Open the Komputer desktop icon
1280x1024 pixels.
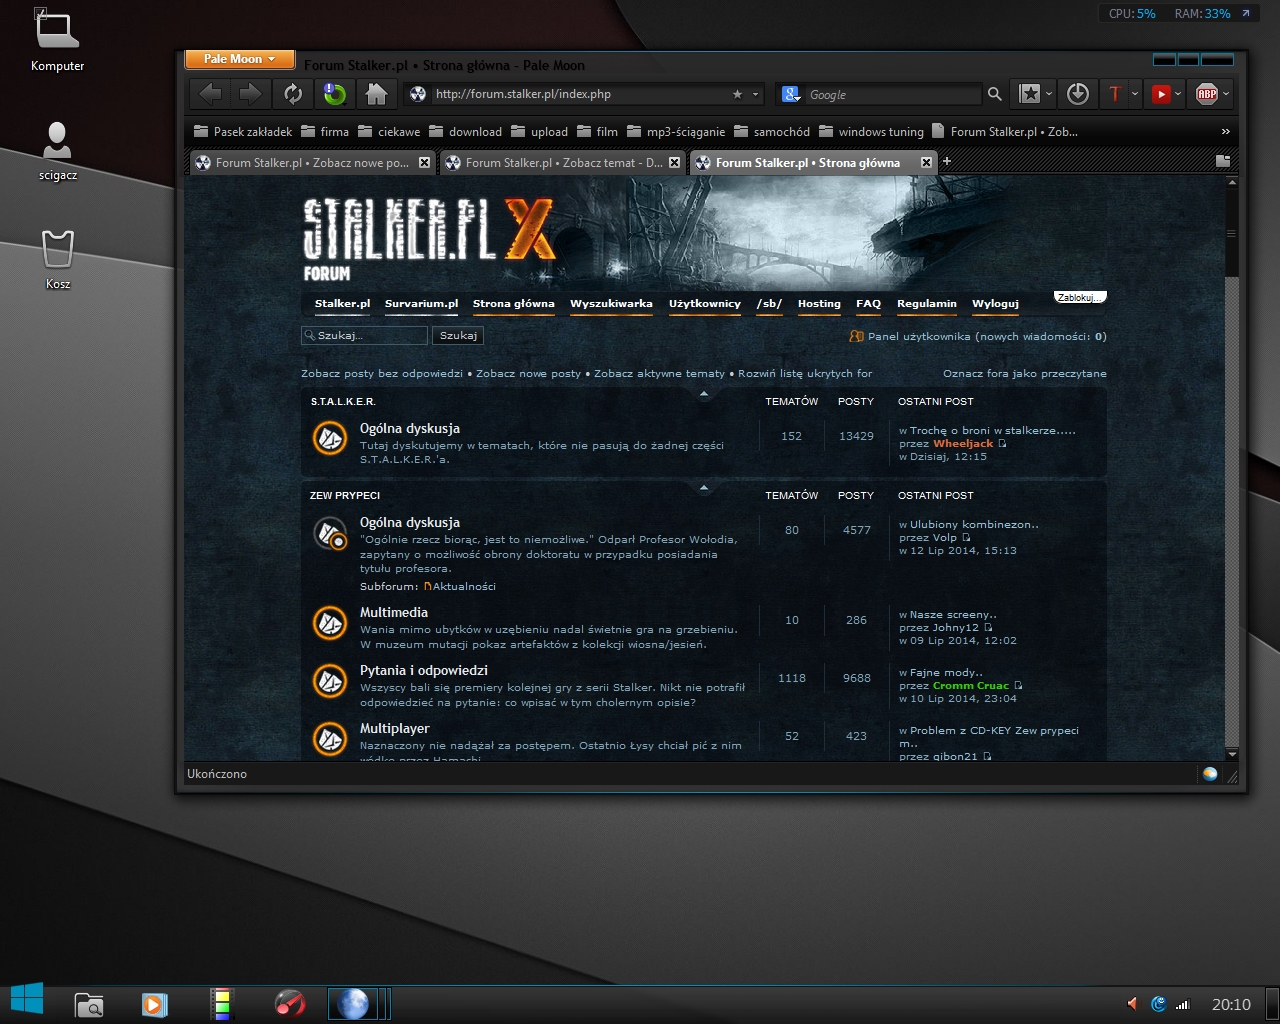pos(57,42)
